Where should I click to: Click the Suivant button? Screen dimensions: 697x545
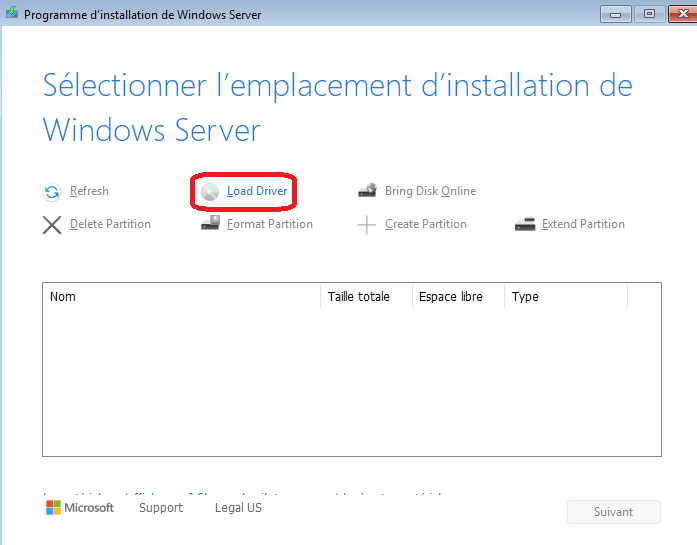pyautogui.click(x=613, y=512)
